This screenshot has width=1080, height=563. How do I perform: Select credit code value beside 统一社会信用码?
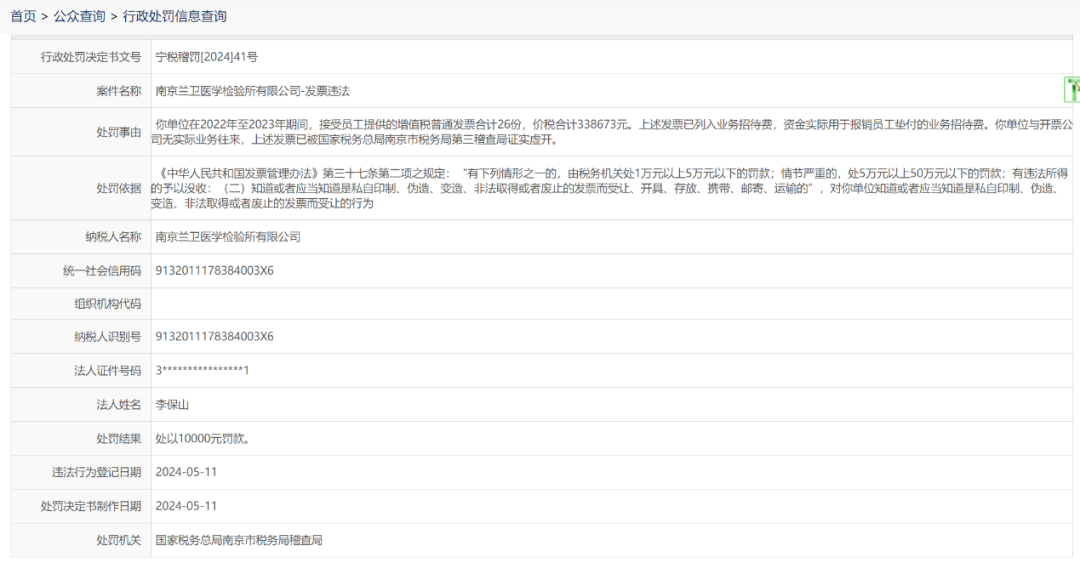[214, 271]
